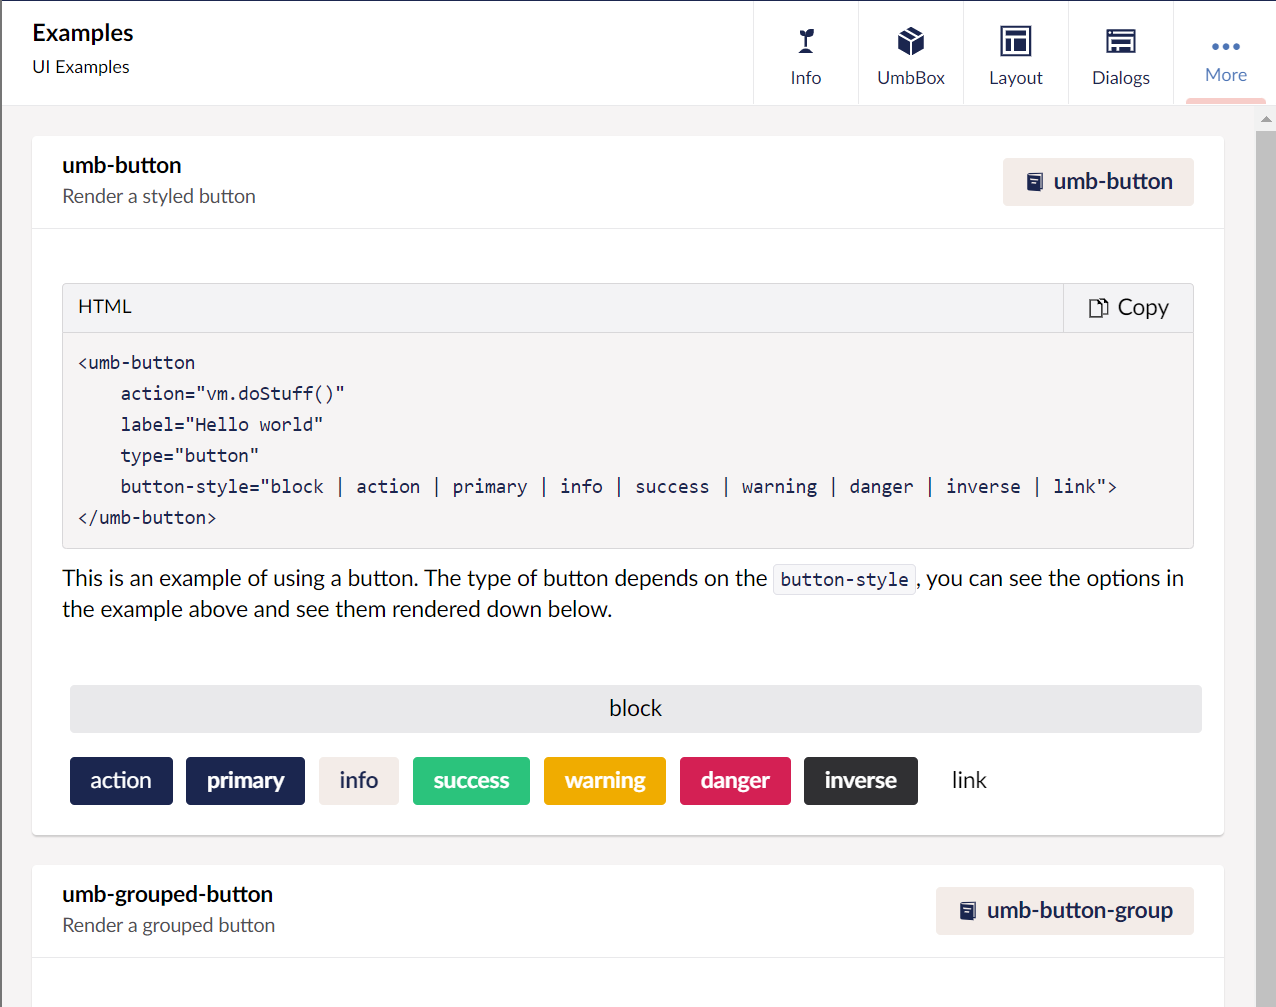Image resolution: width=1276 pixels, height=1007 pixels.
Task: Click the 'UI Examples' subtitle
Action: coord(81,67)
